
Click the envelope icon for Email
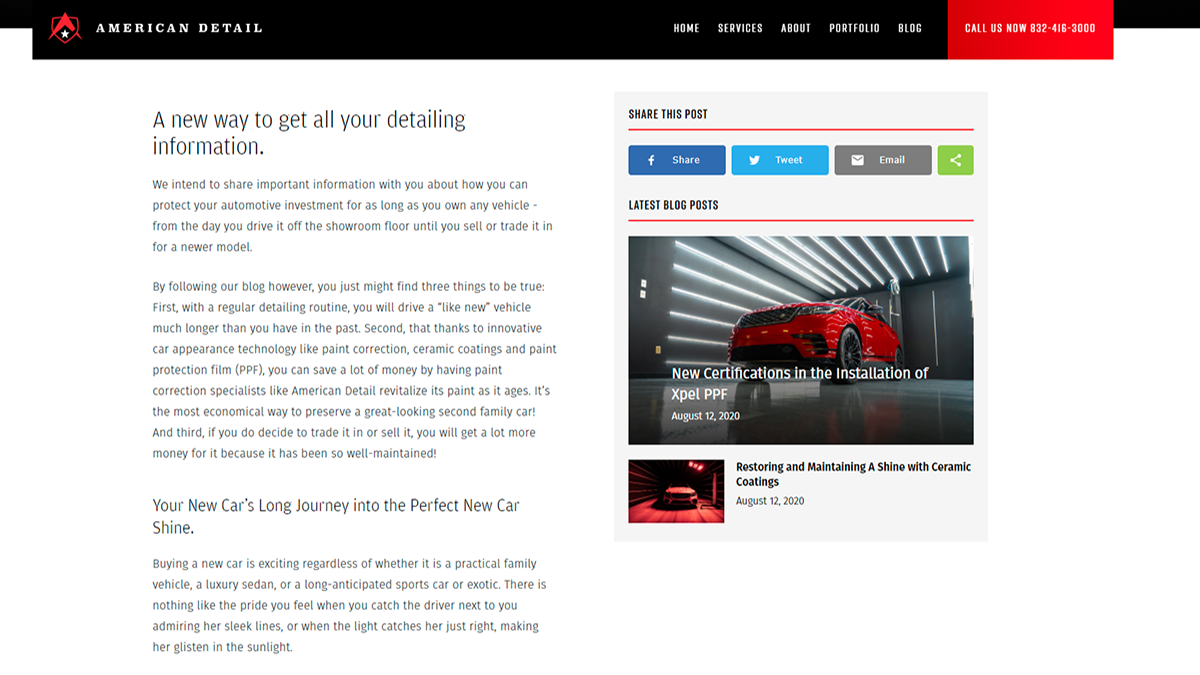click(x=857, y=160)
